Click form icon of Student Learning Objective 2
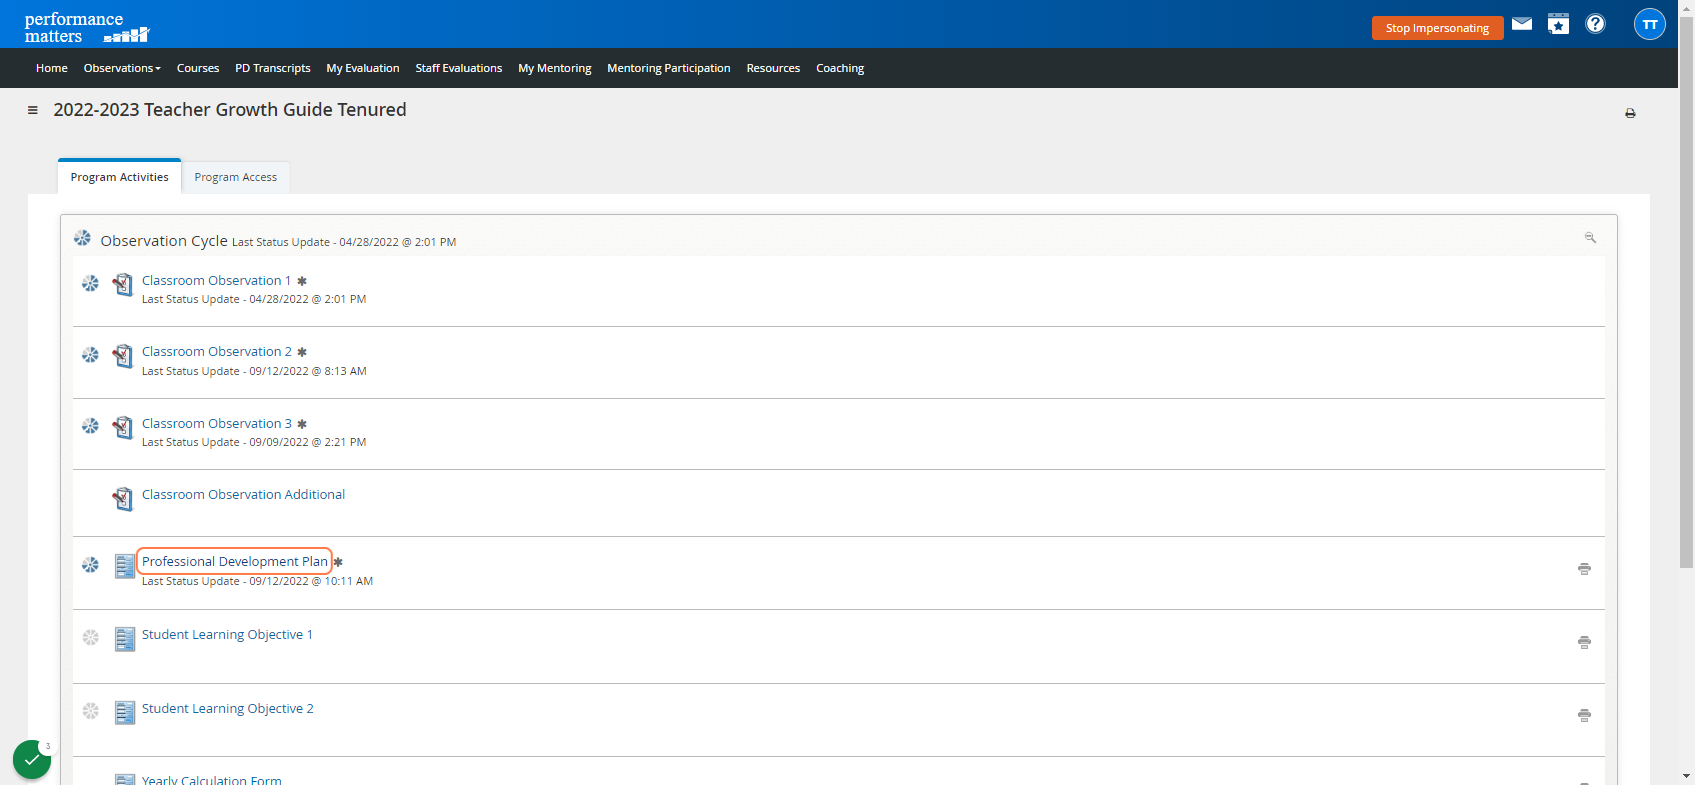This screenshot has width=1695, height=785. pos(124,713)
